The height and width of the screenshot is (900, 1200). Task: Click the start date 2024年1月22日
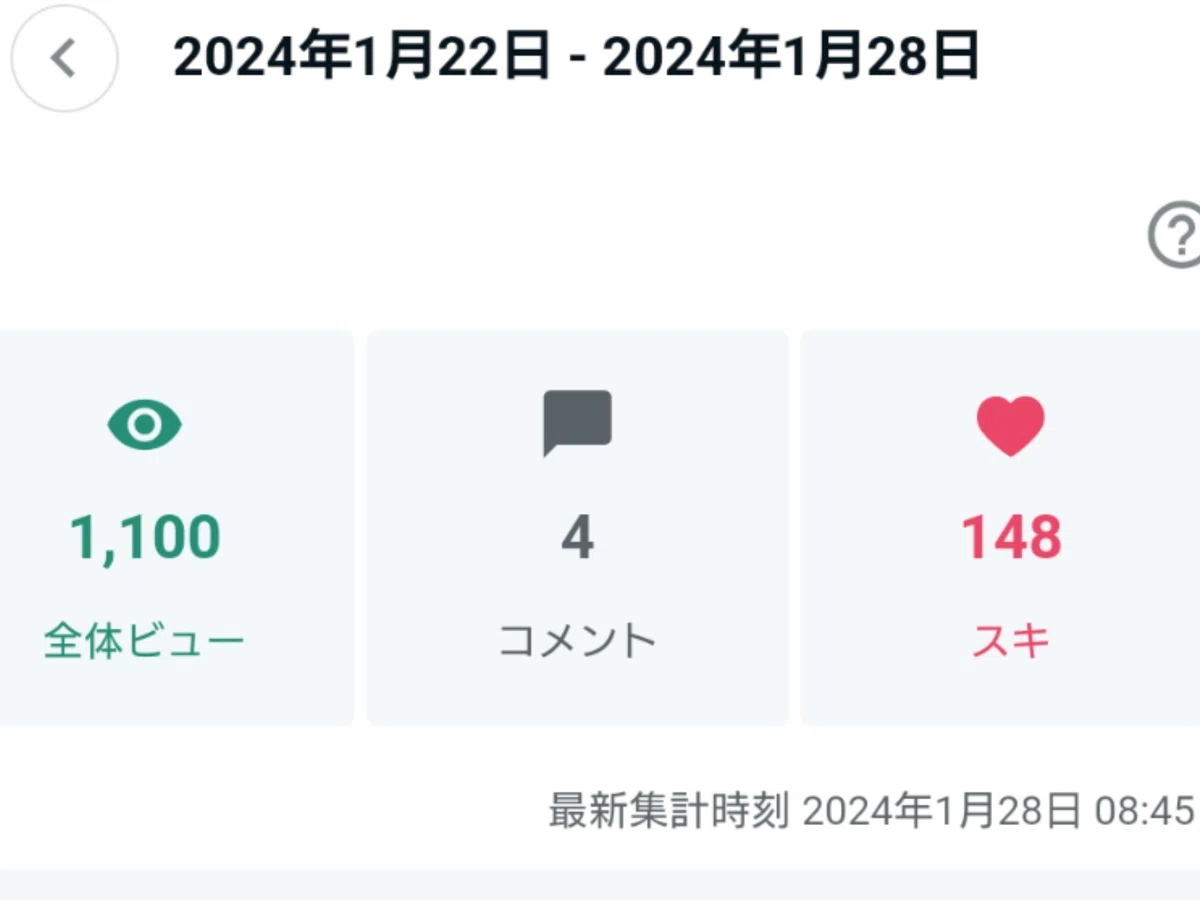click(362, 59)
